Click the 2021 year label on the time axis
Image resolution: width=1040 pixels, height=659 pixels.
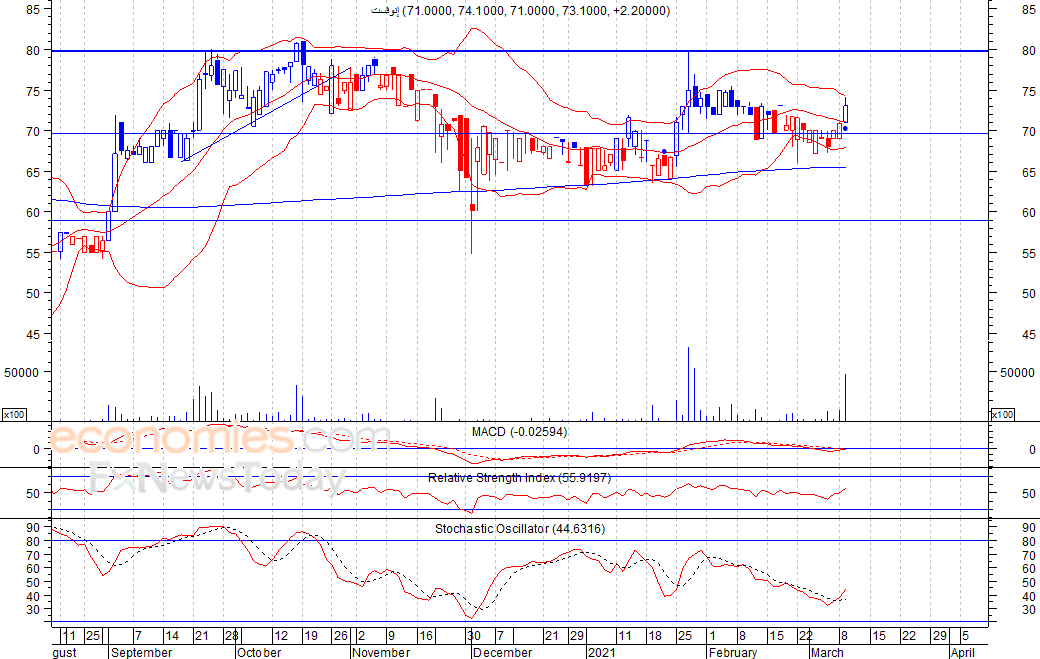(602, 652)
